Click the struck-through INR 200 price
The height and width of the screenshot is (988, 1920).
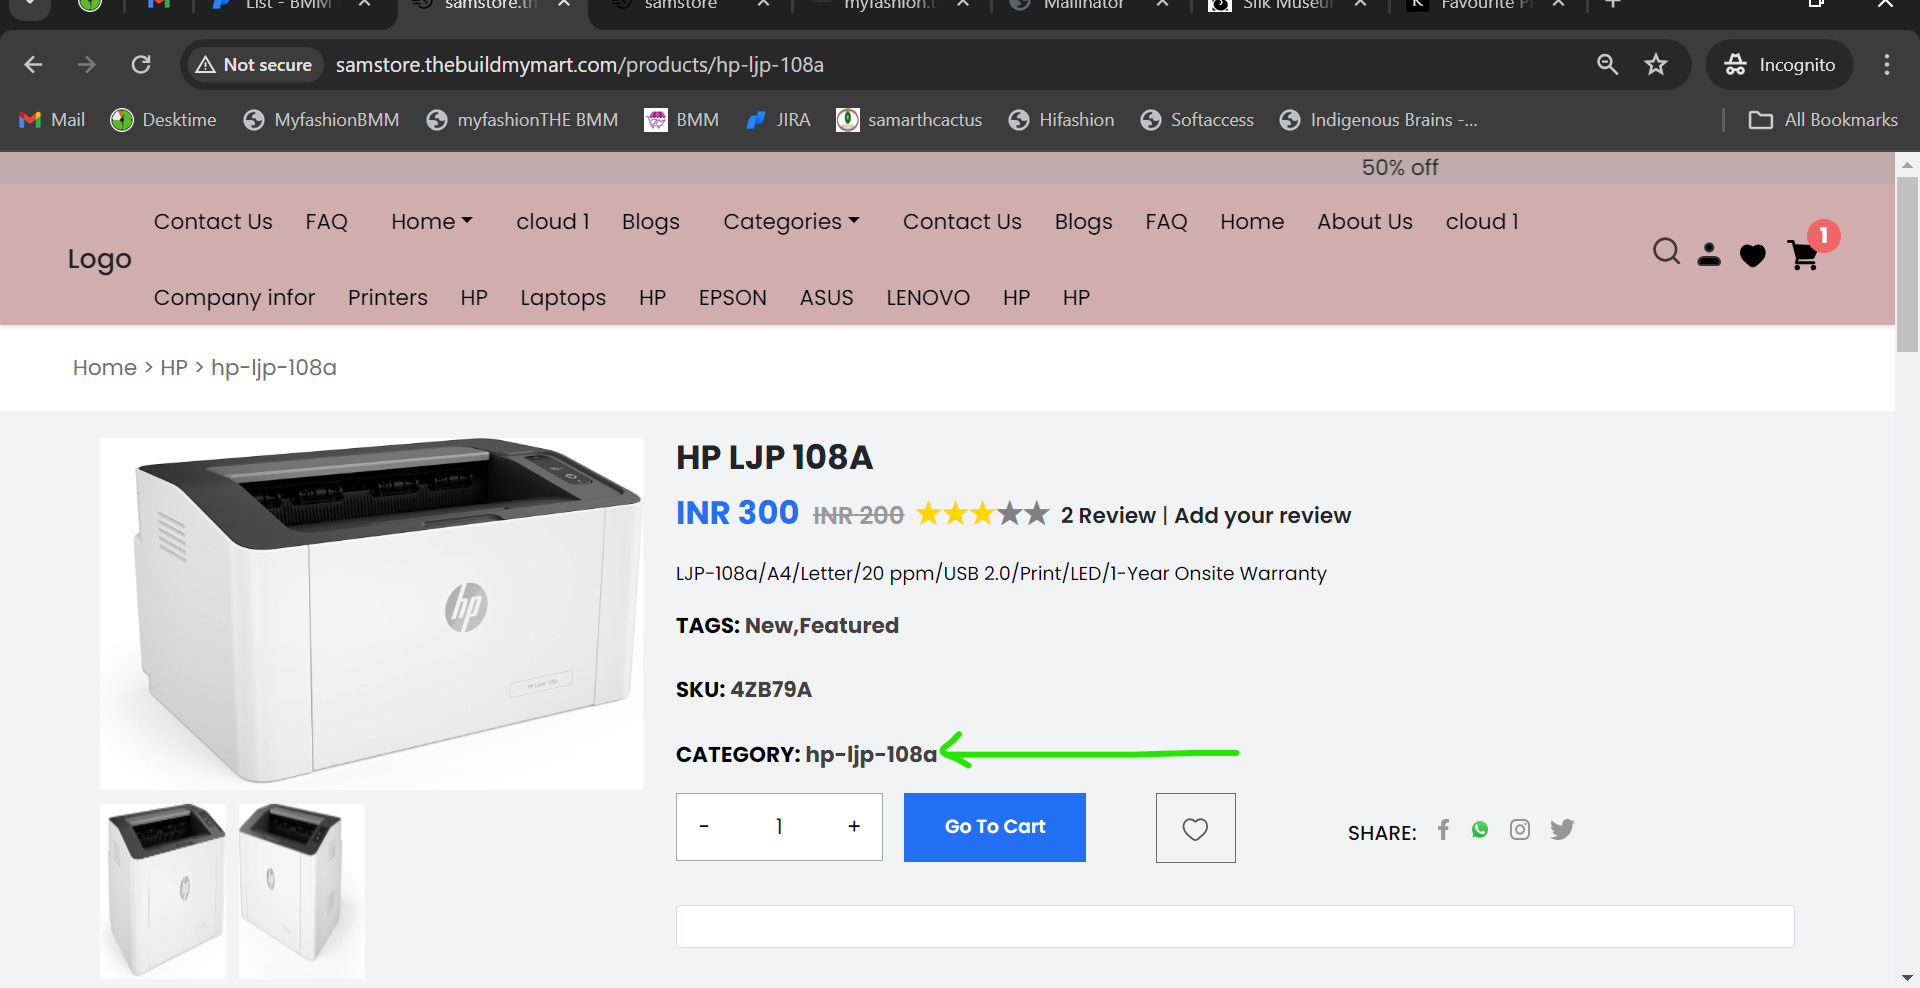(859, 516)
